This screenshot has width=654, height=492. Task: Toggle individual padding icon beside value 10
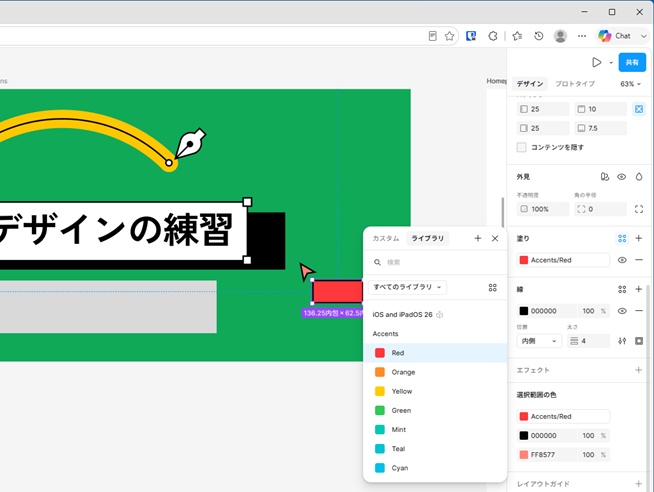(x=639, y=109)
